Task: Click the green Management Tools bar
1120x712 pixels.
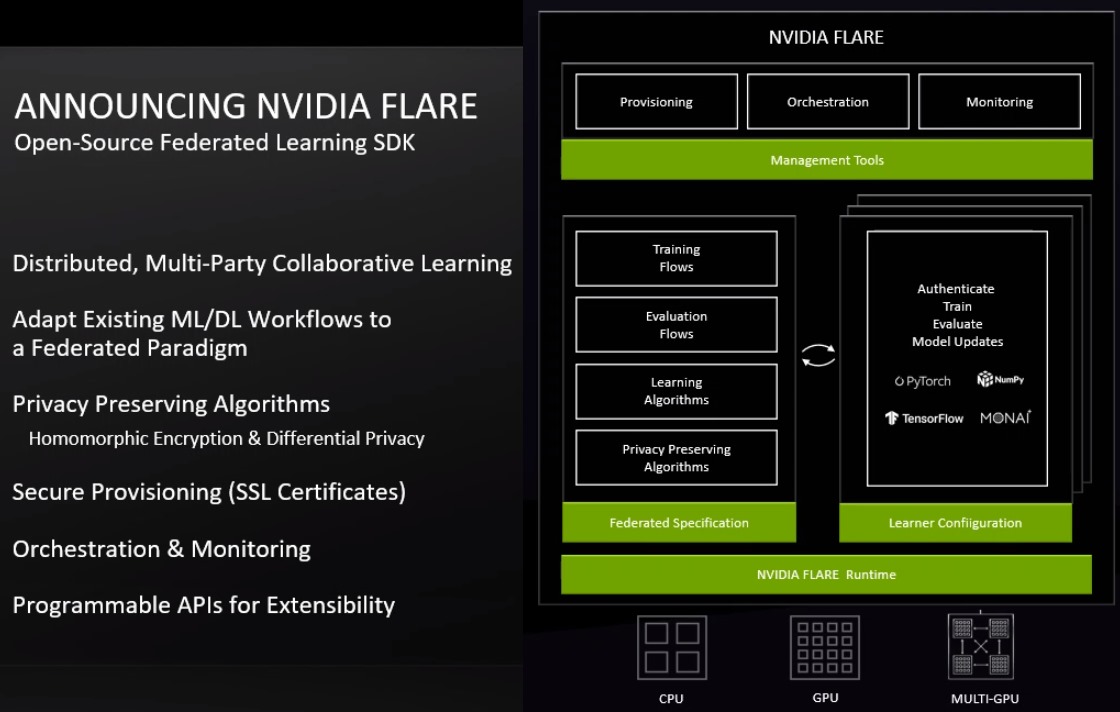Action: coord(826,160)
